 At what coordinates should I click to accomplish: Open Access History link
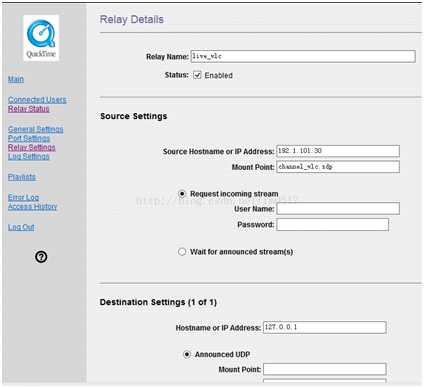pyautogui.click(x=32, y=206)
